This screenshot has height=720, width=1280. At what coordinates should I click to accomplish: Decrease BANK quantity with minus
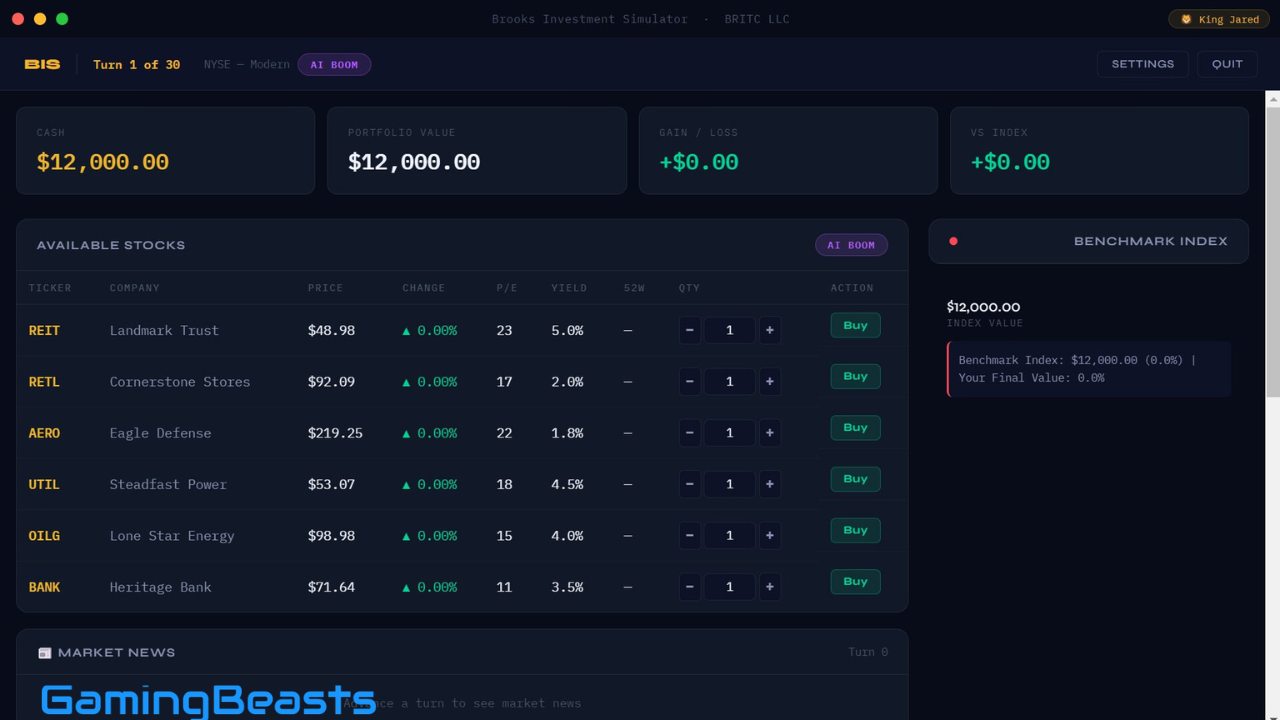point(689,587)
